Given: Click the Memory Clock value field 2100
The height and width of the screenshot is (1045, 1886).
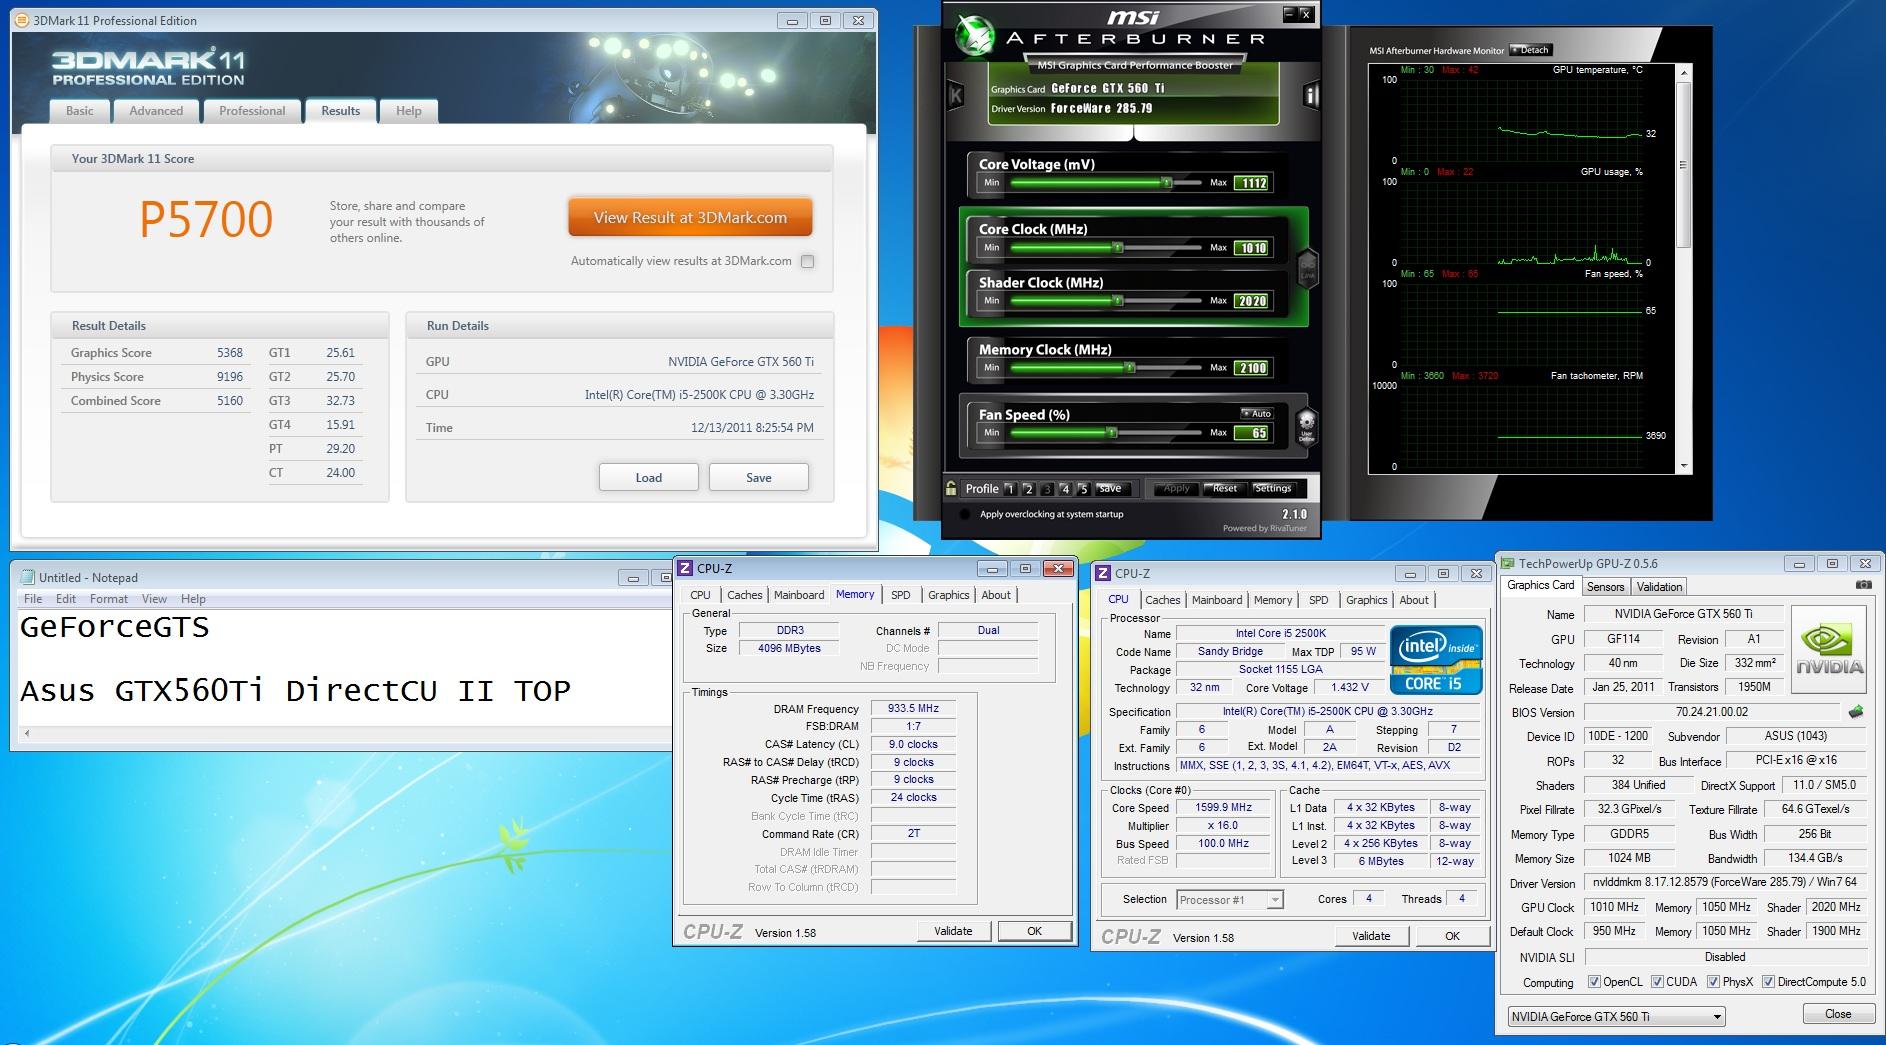Looking at the screenshot, I should [1252, 368].
